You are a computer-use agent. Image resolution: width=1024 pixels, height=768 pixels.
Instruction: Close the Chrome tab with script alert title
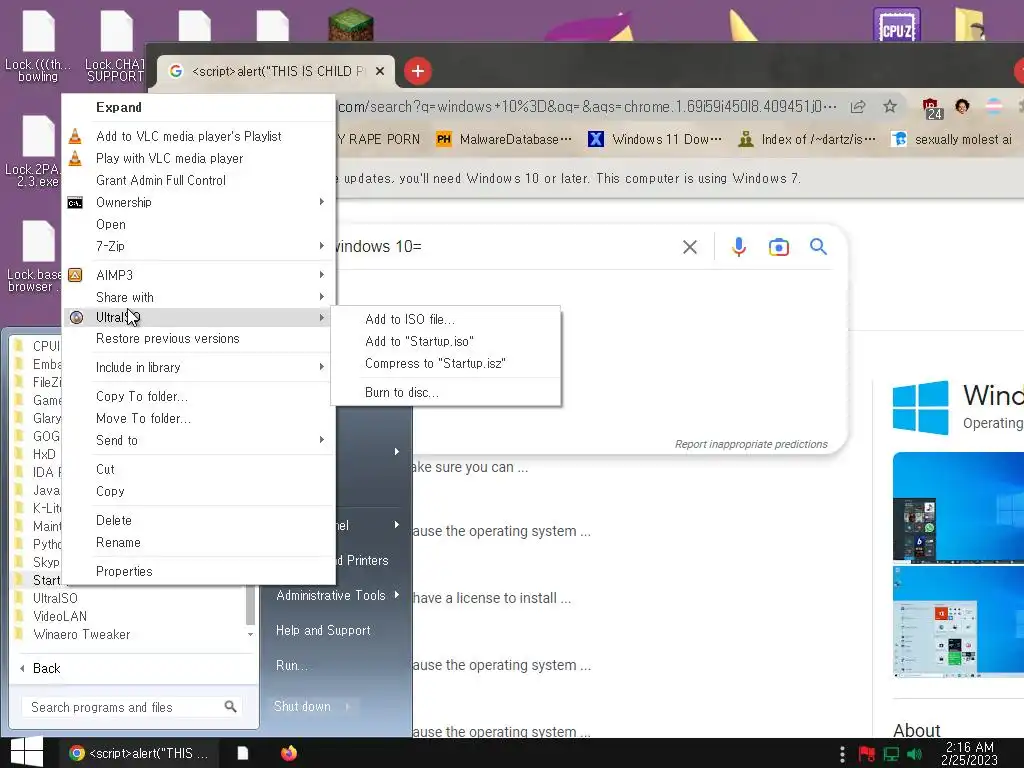click(x=380, y=71)
